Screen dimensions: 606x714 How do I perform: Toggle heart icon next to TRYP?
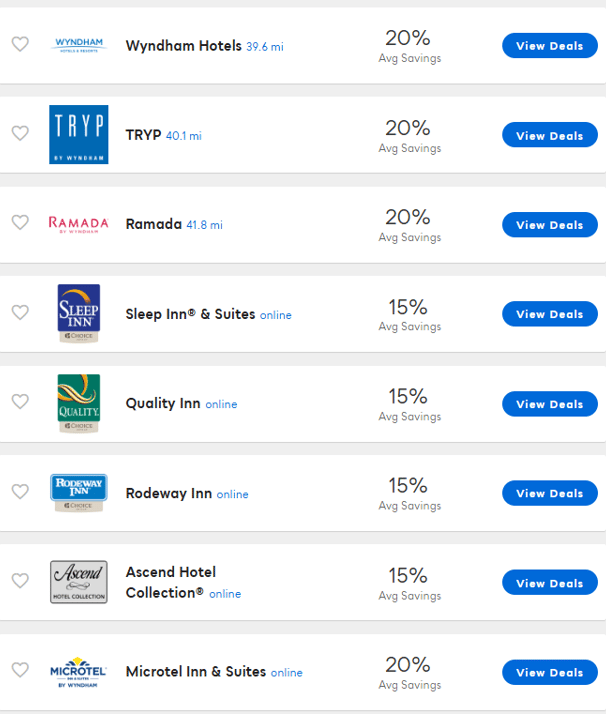(20, 133)
